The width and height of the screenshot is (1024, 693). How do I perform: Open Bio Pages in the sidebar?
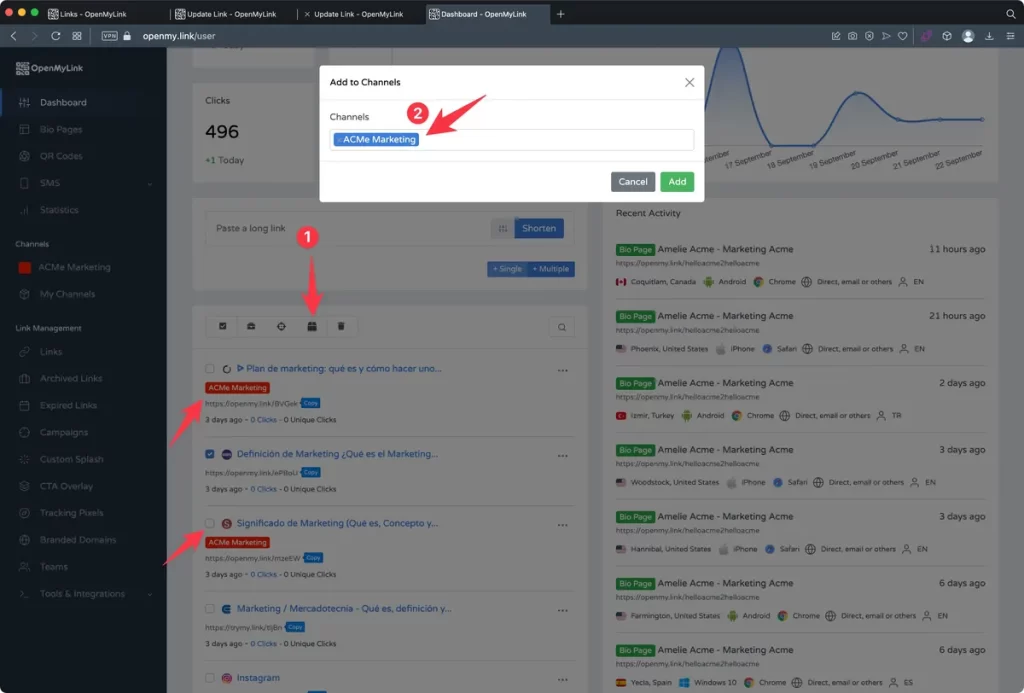point(61,130)
